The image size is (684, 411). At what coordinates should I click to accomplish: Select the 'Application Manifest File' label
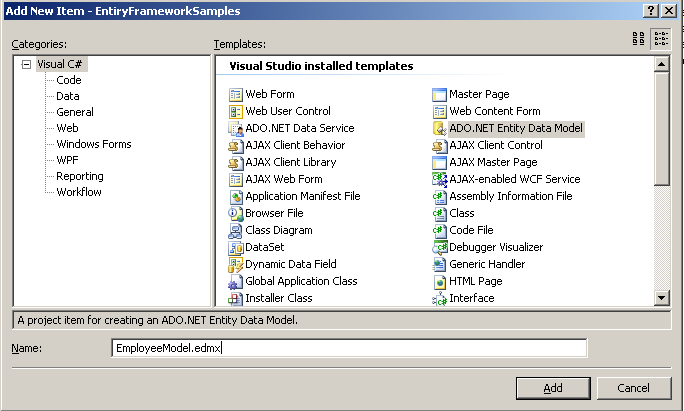303,196
